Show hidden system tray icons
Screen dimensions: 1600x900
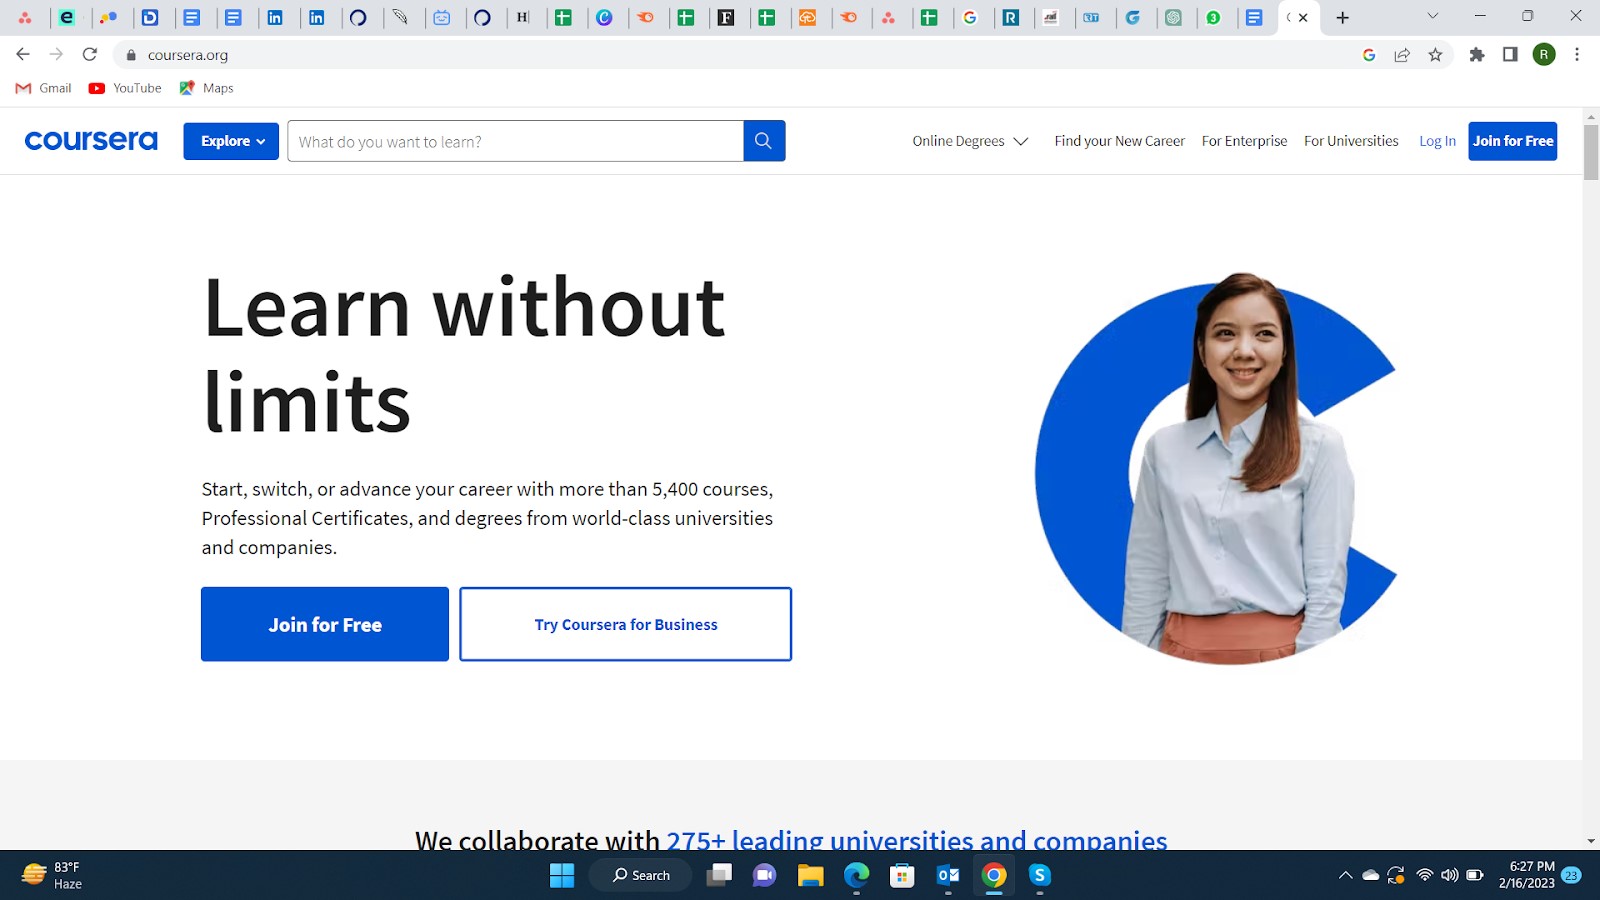[x=1345, y=876]
